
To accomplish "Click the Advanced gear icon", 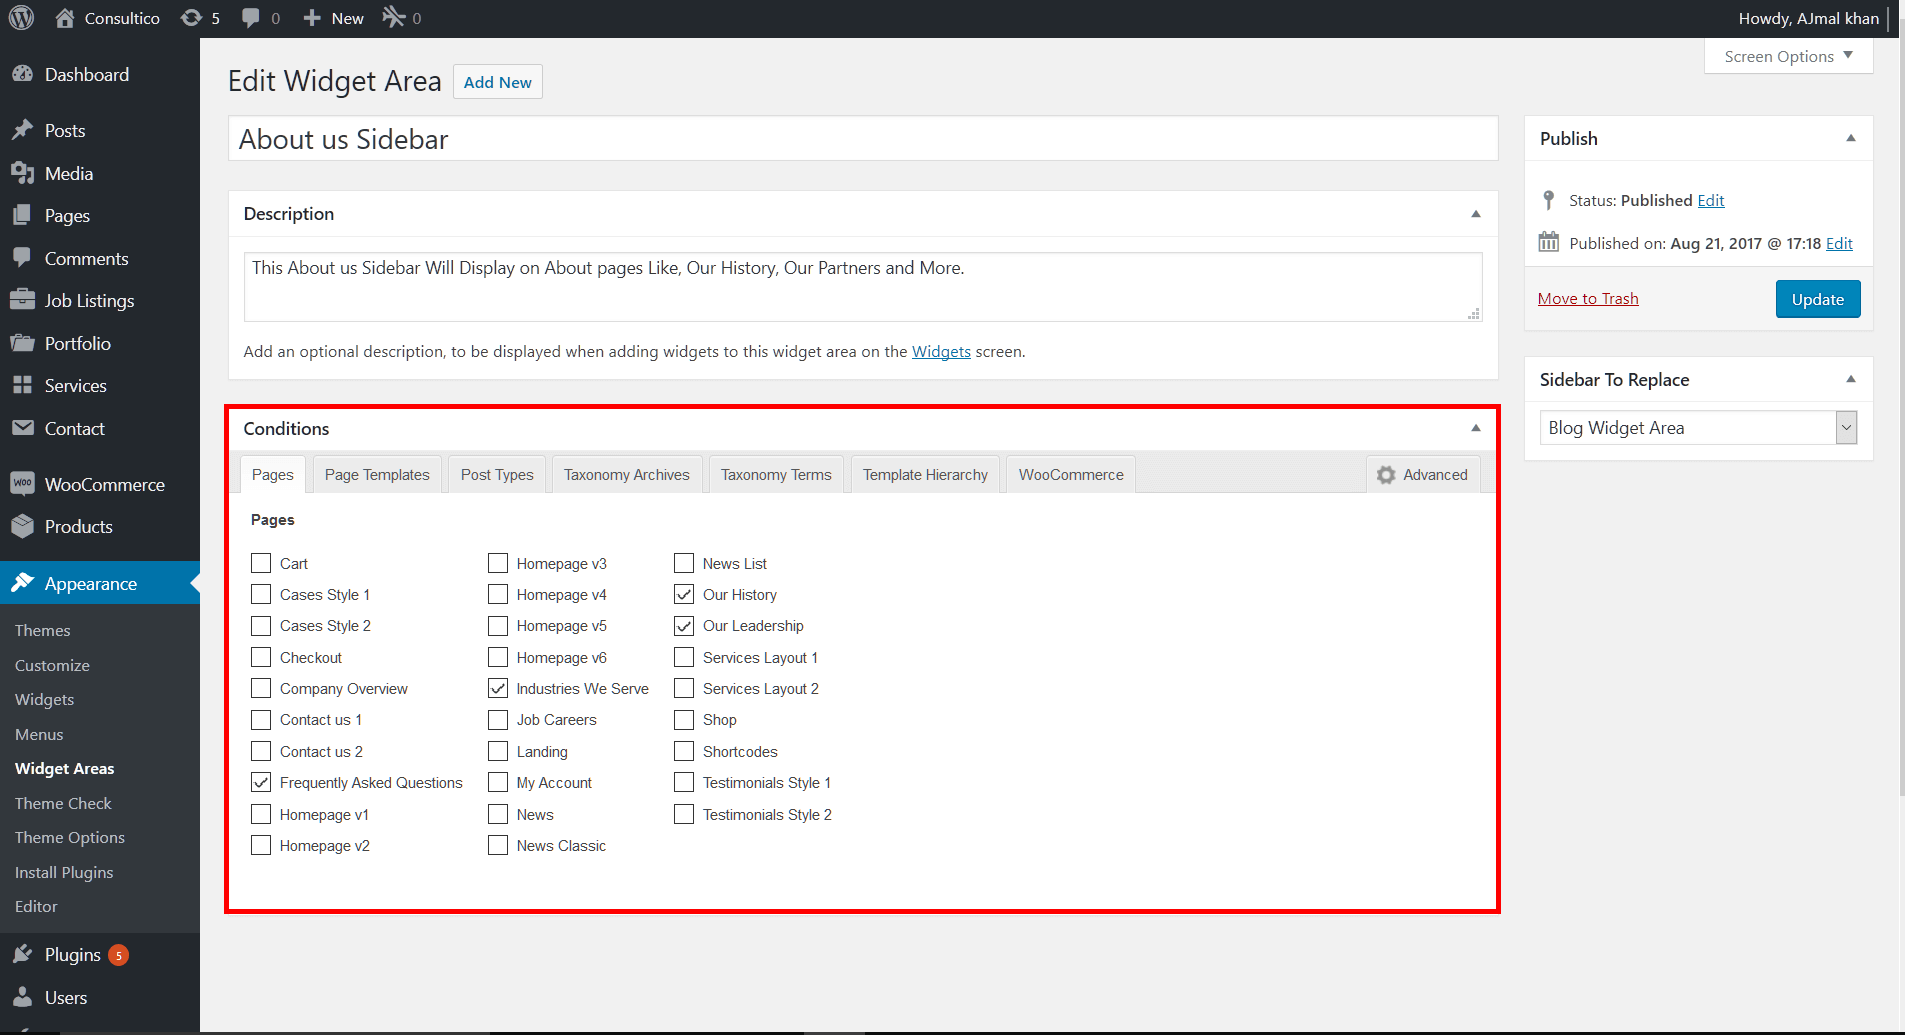I will [1386, 475].
